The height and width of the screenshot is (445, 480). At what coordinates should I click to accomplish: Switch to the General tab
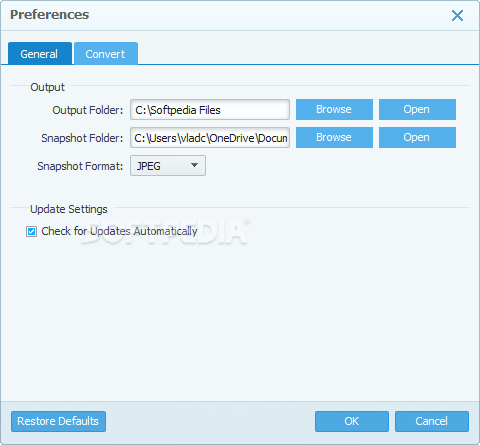click(40, 53)
